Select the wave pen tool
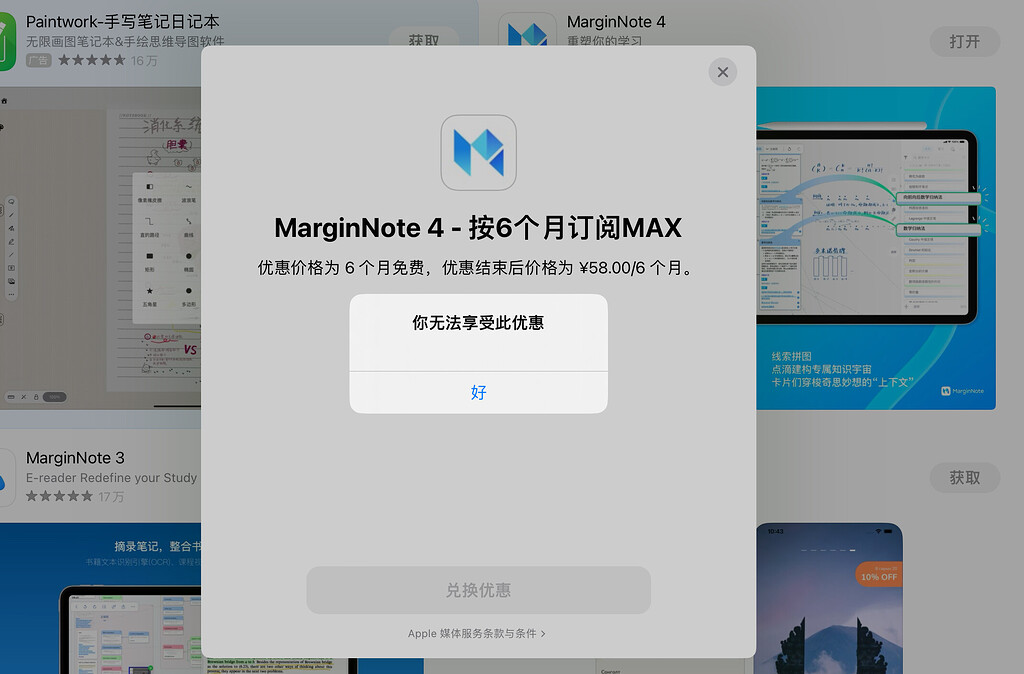The height and width of the screenshot is (674, 1024). click(x=189, y=186)
